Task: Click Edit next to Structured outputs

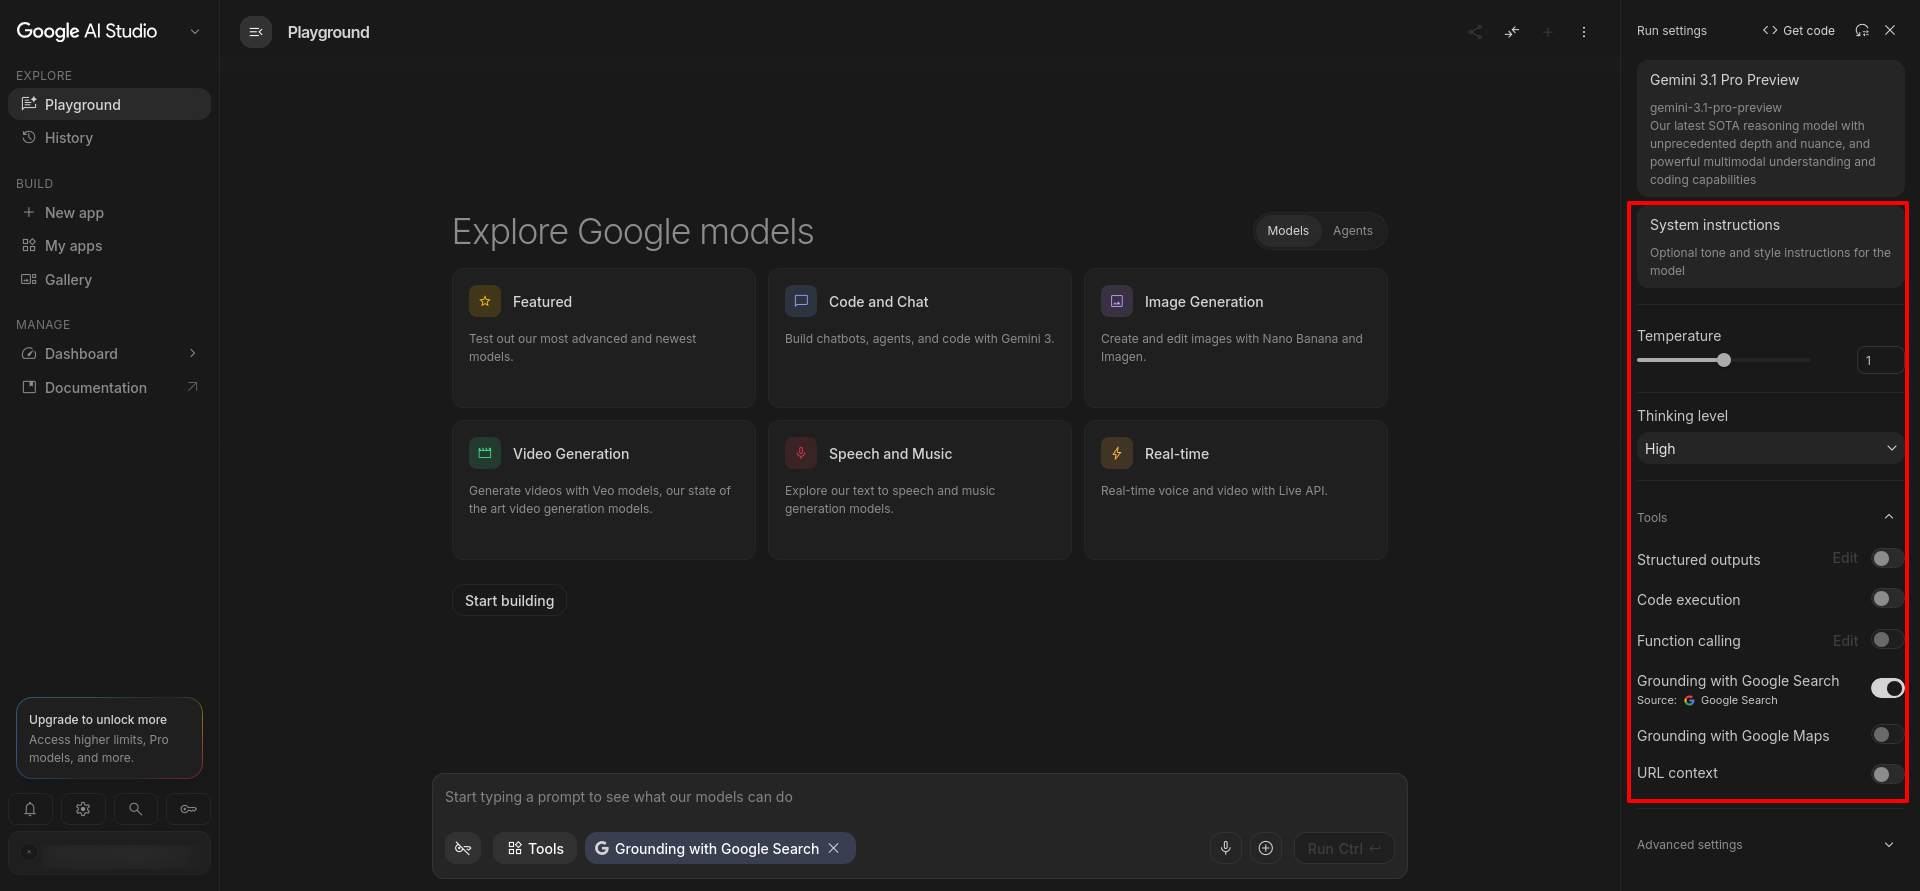Action: 1845,558
